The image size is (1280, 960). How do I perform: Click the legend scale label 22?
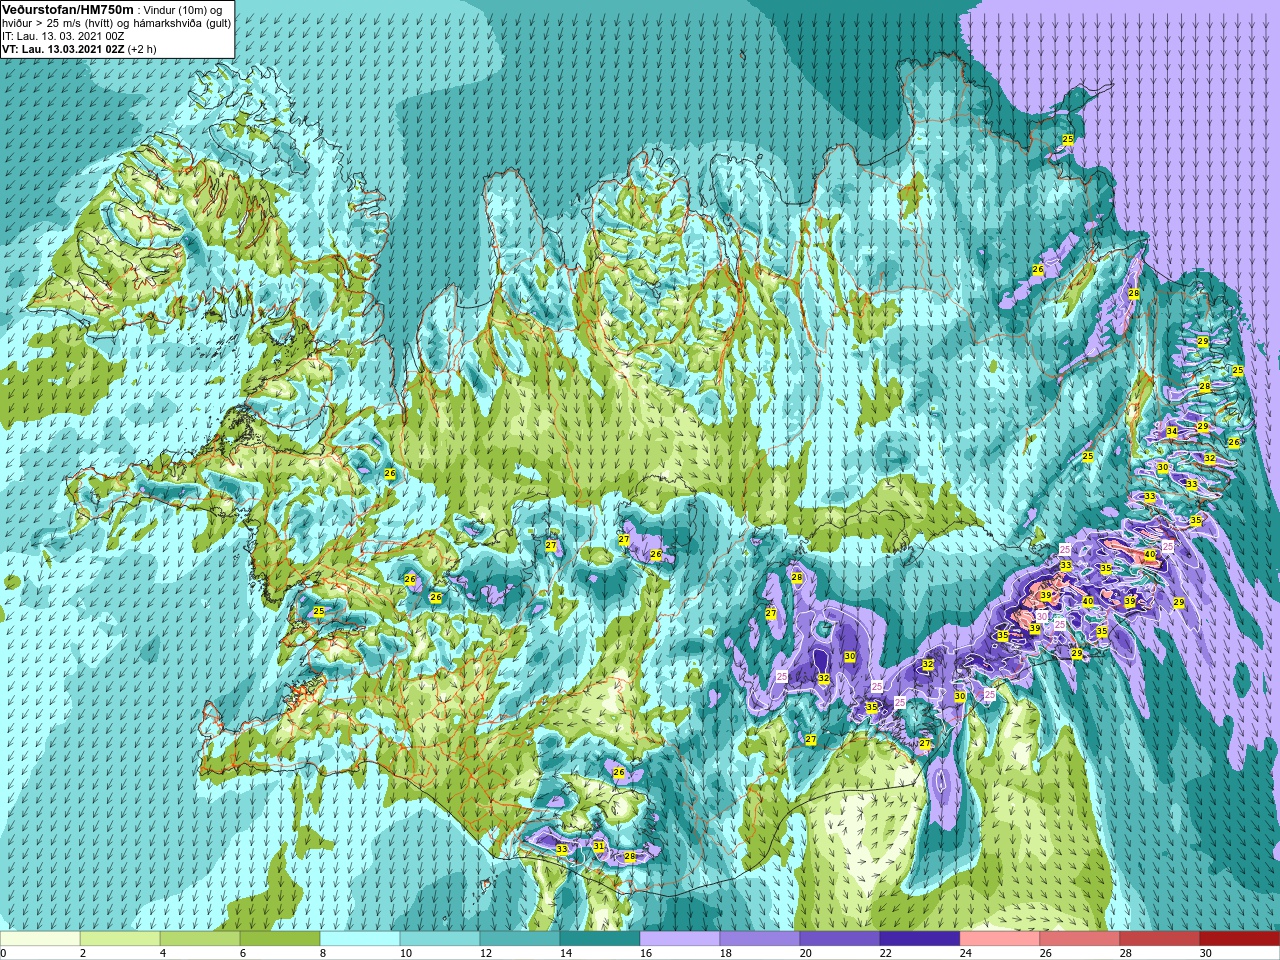pyautogui.click(x=885, y=953)
